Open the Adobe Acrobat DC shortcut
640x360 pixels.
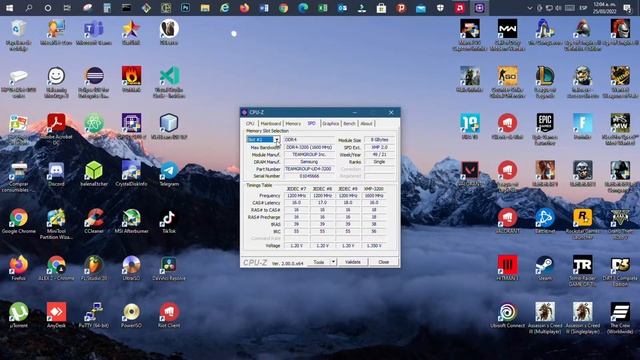point(56,129)
